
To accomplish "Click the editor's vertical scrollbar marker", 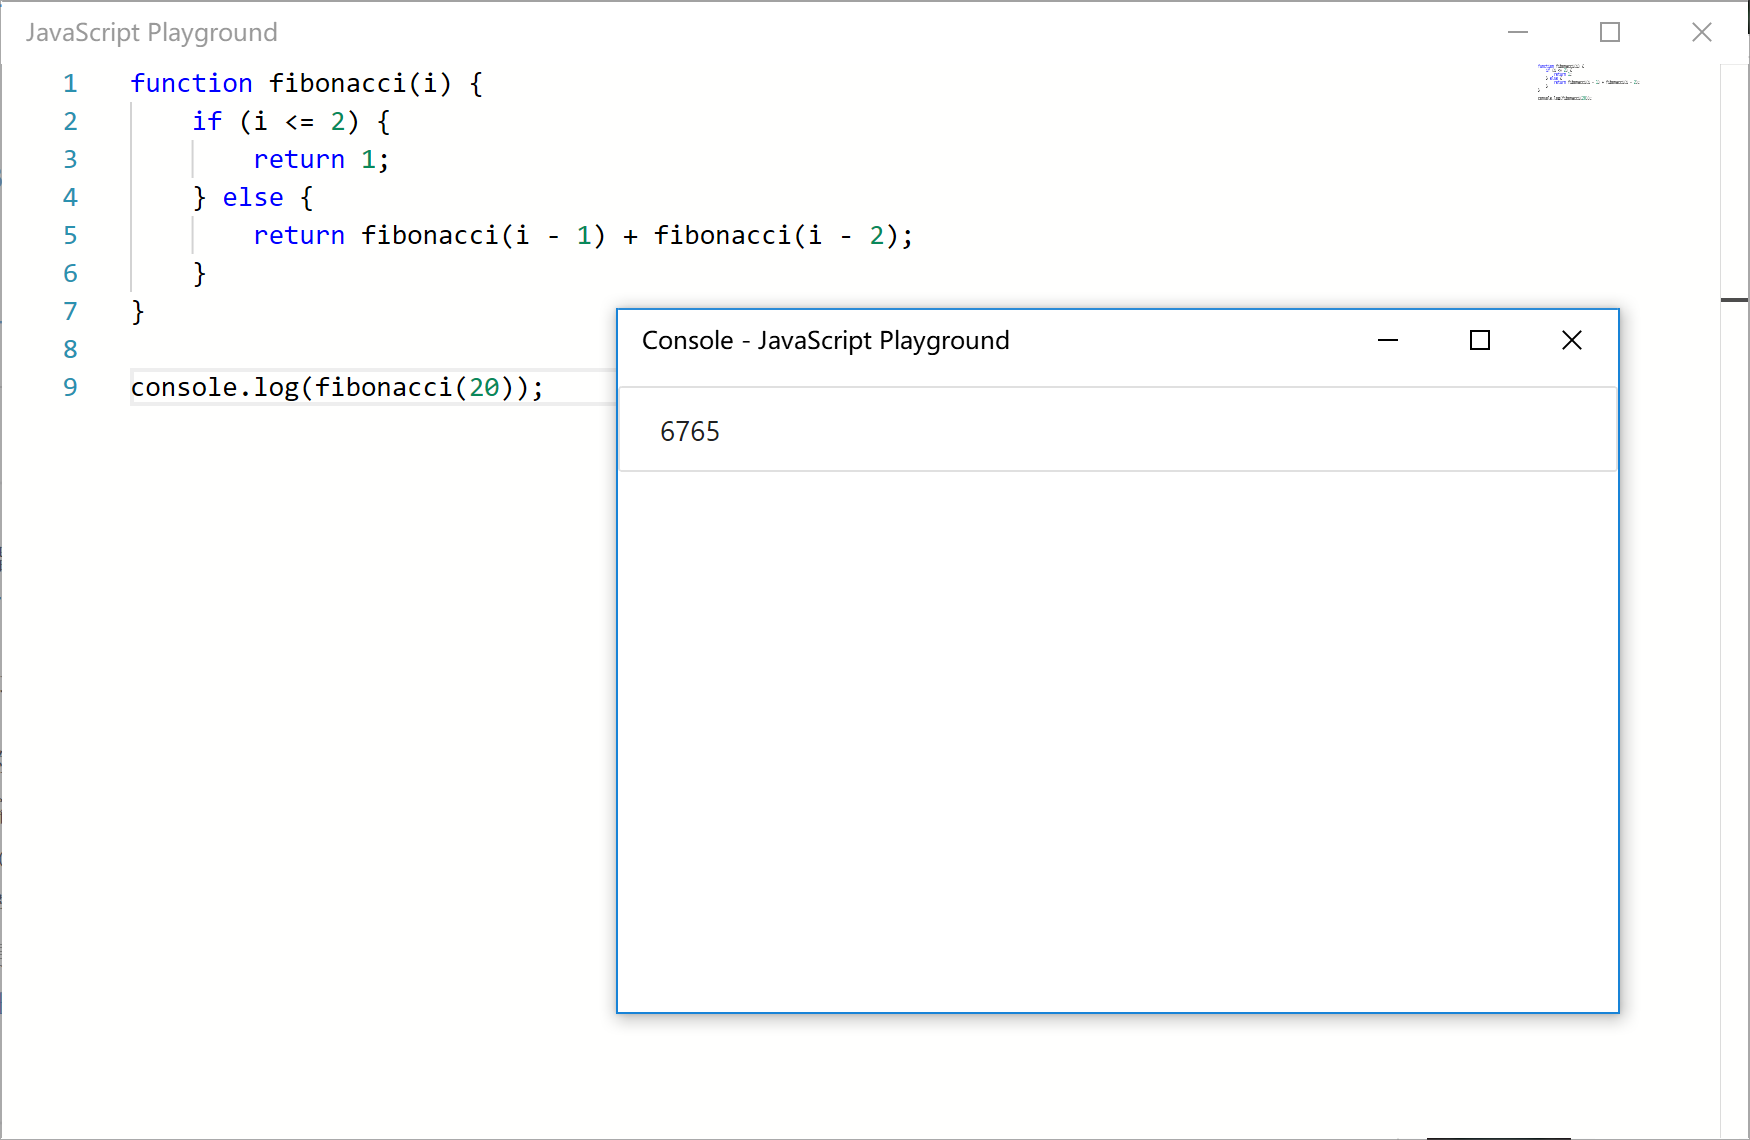I will coord(1734,300).
